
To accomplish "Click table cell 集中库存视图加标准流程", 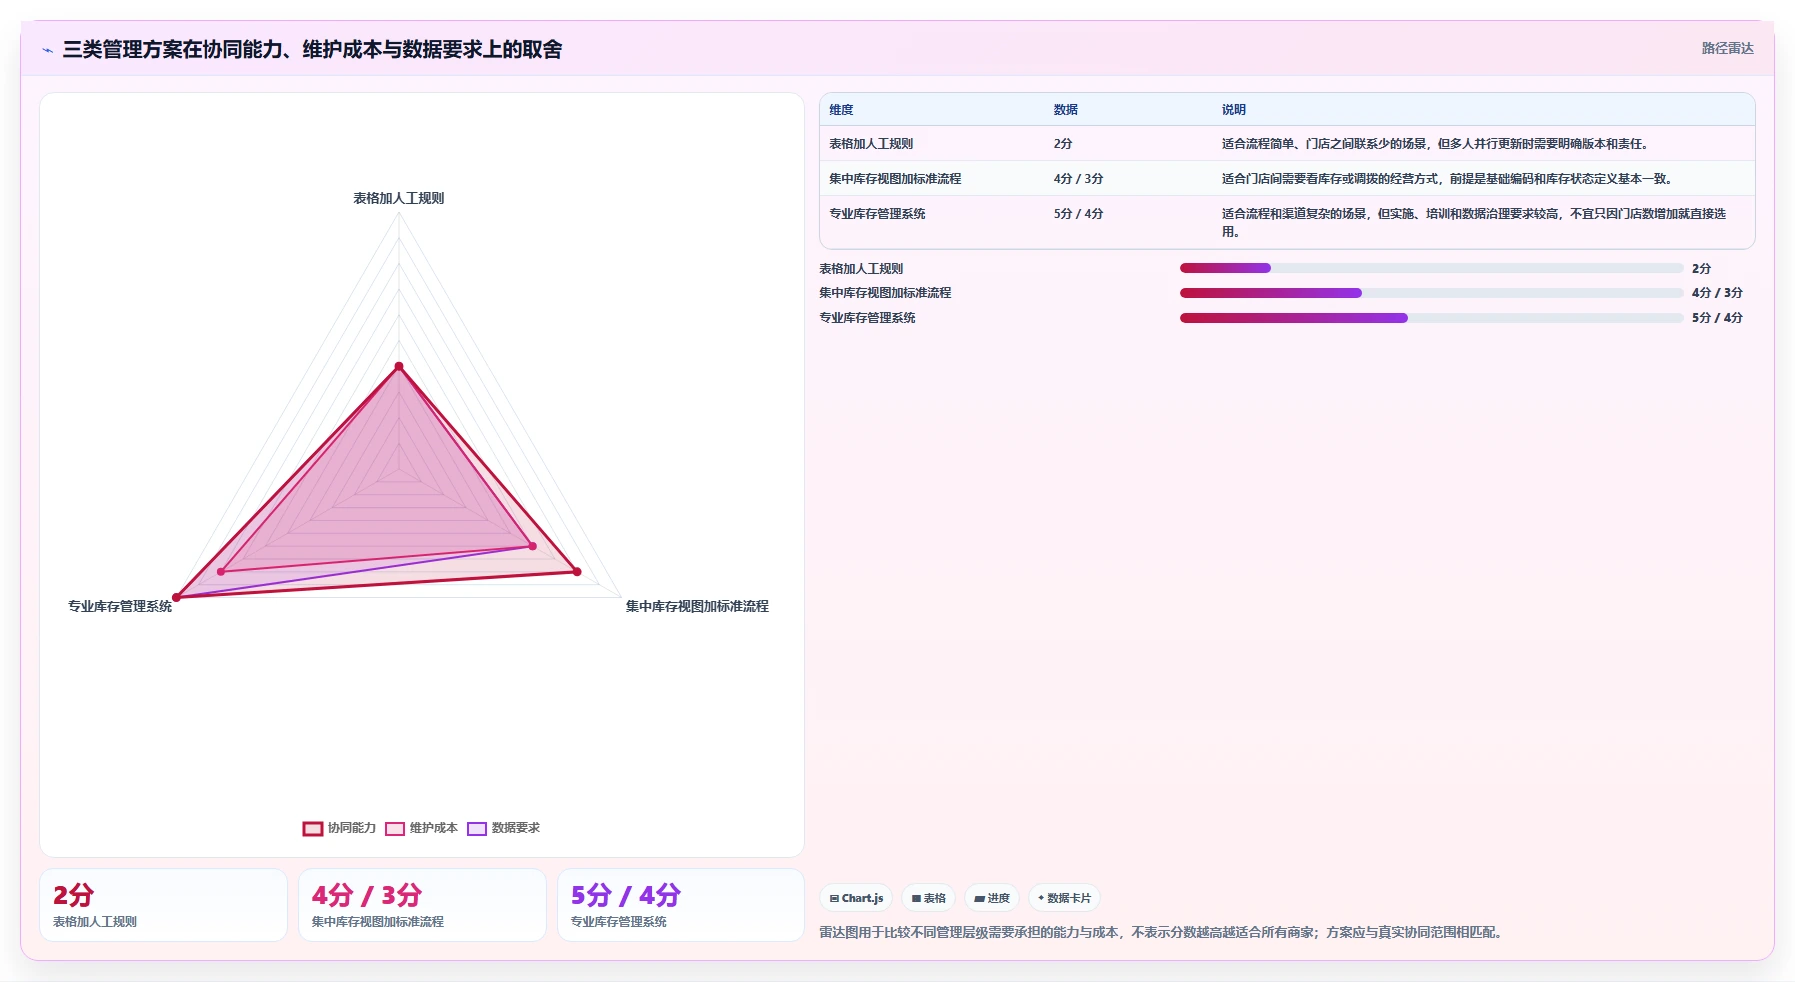I will 895,179.
